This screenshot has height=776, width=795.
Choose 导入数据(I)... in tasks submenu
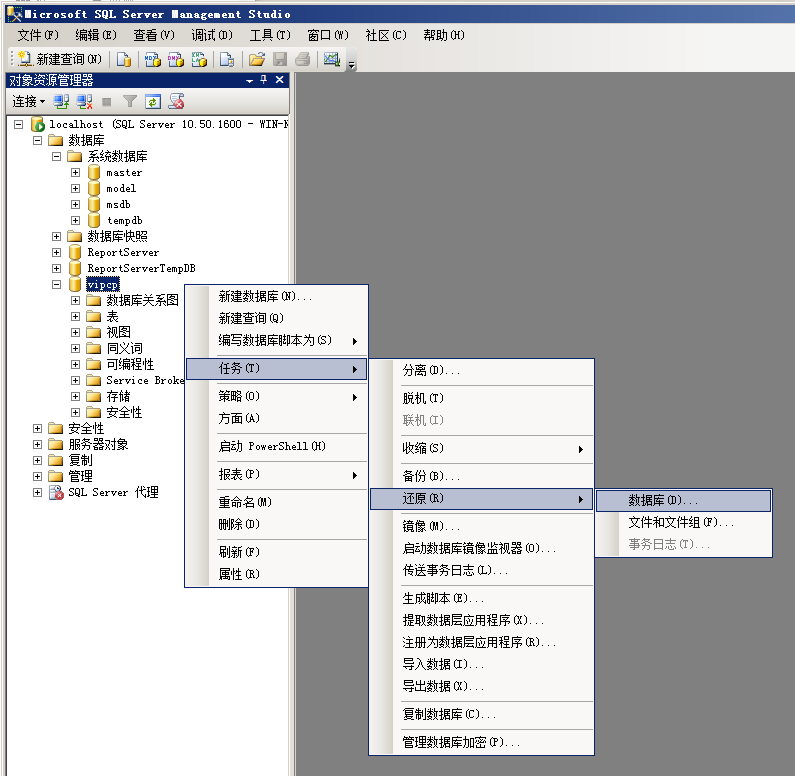tap(482, 664)
